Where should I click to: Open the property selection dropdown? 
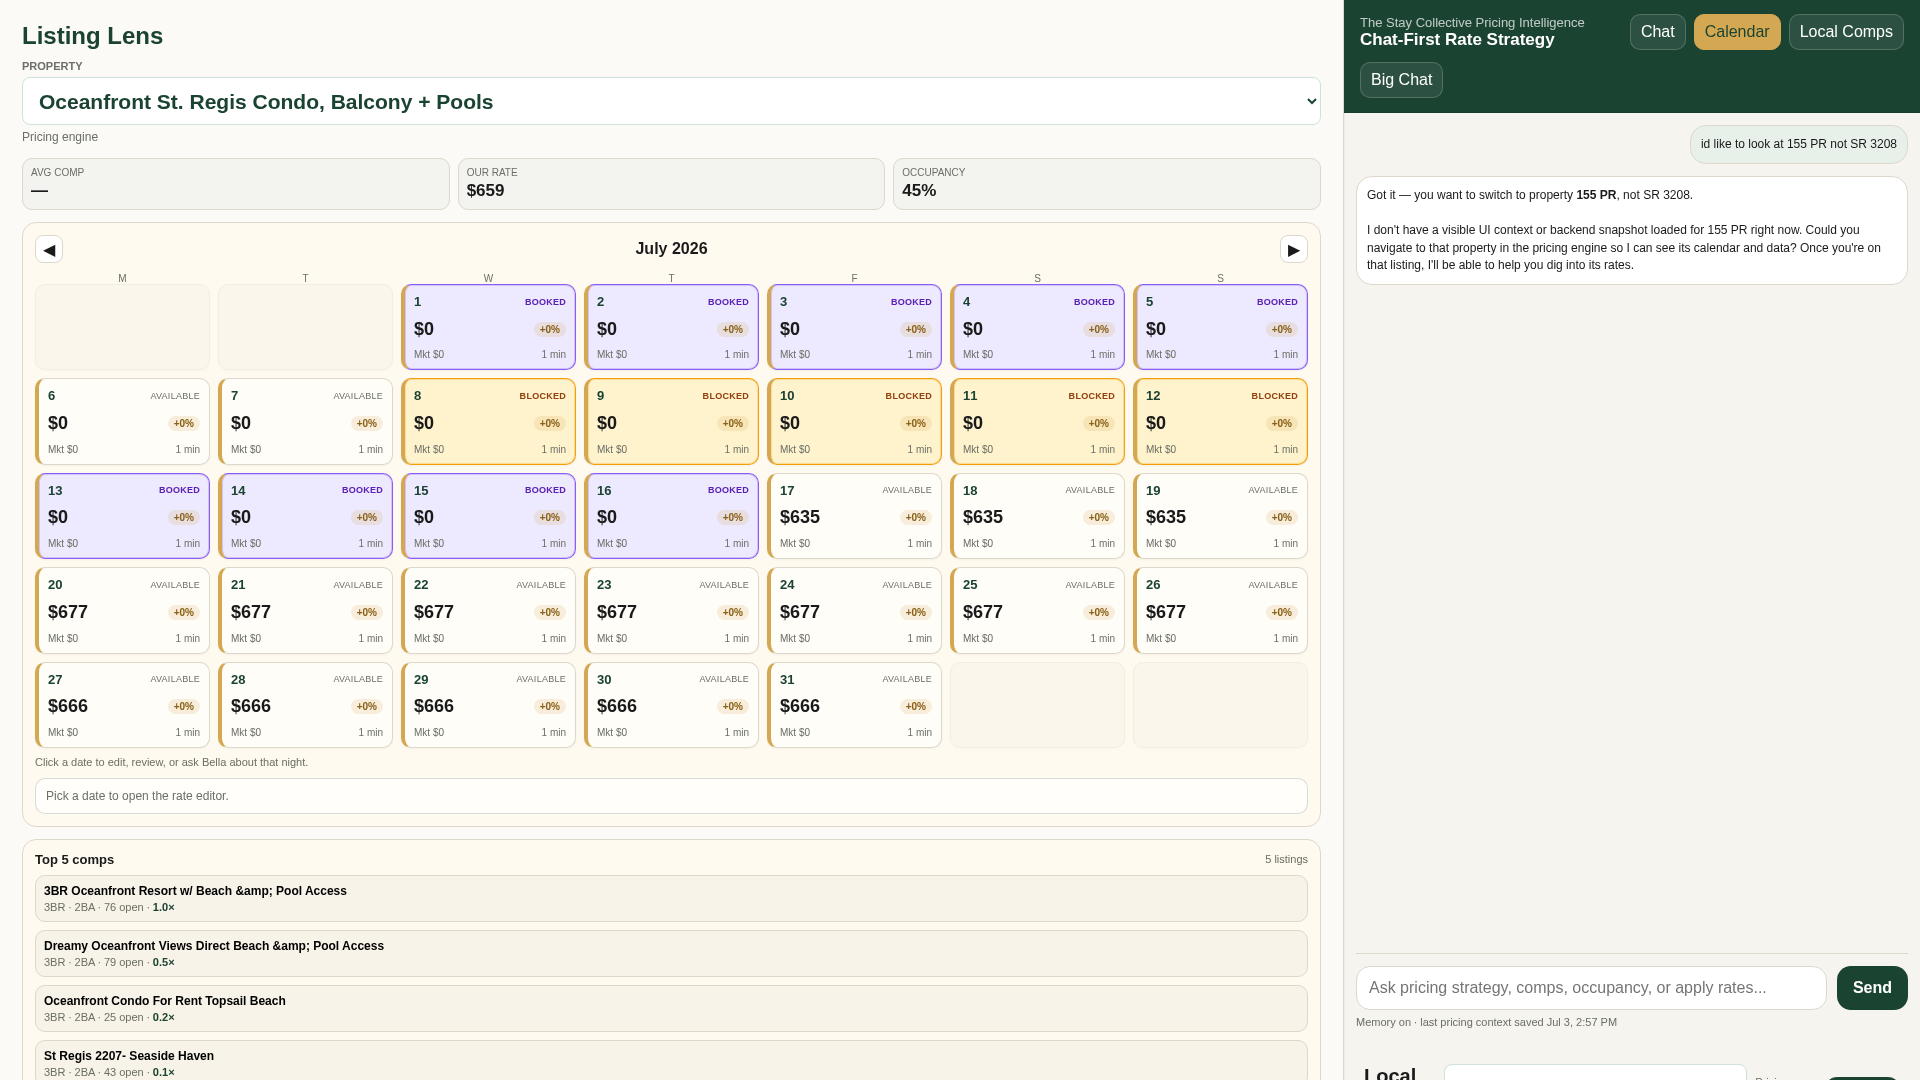(671, 101)
